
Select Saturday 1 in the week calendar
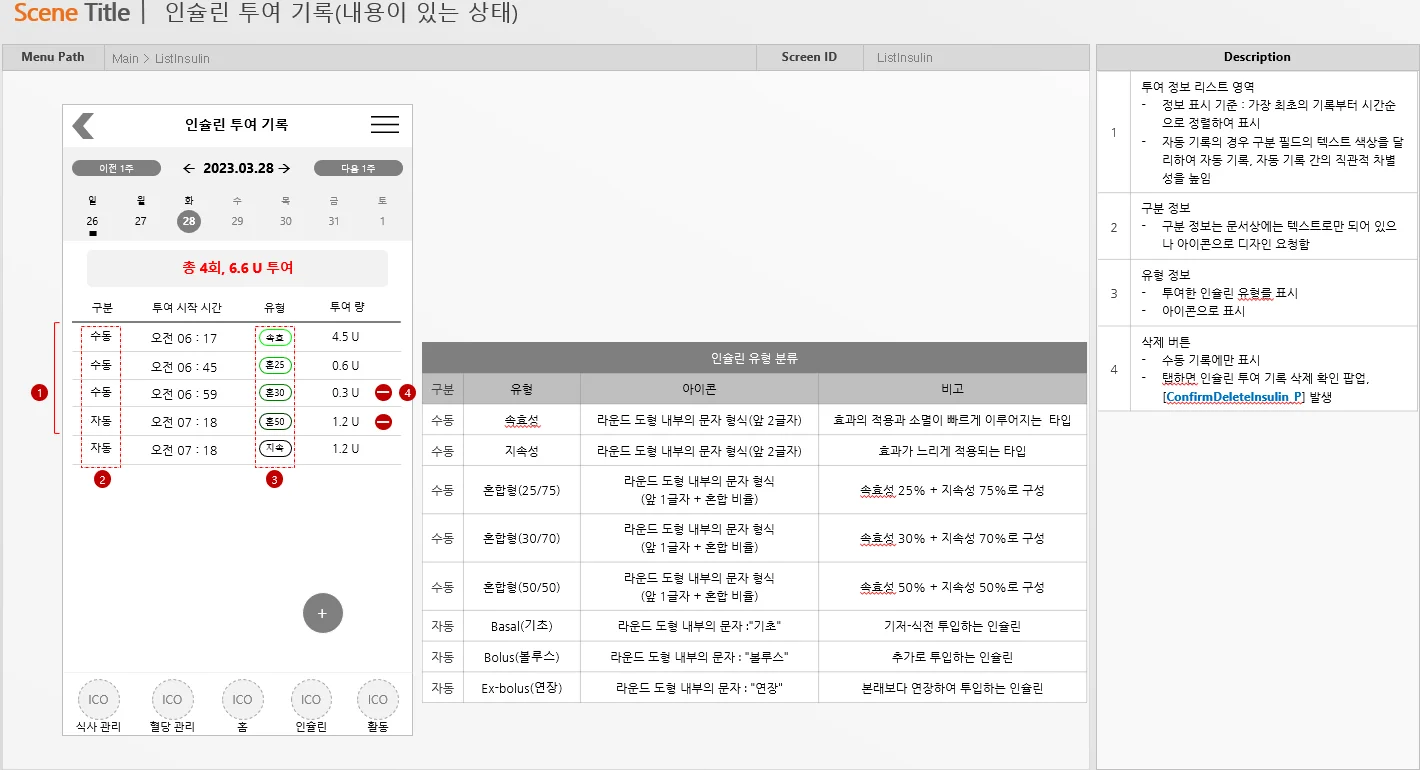[x=382, y=221]
